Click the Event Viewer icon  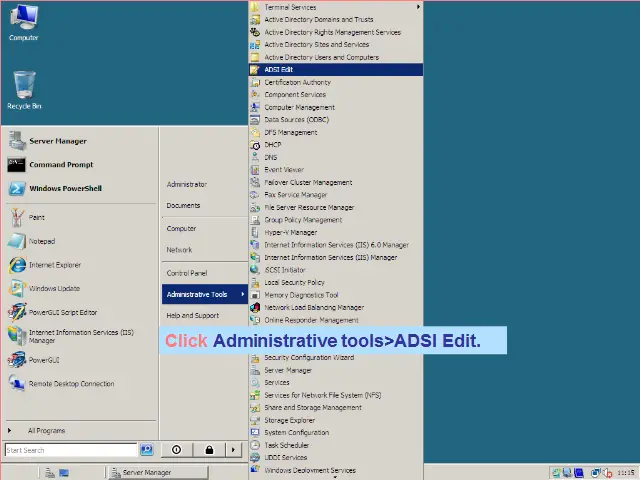tap(255, 170)
